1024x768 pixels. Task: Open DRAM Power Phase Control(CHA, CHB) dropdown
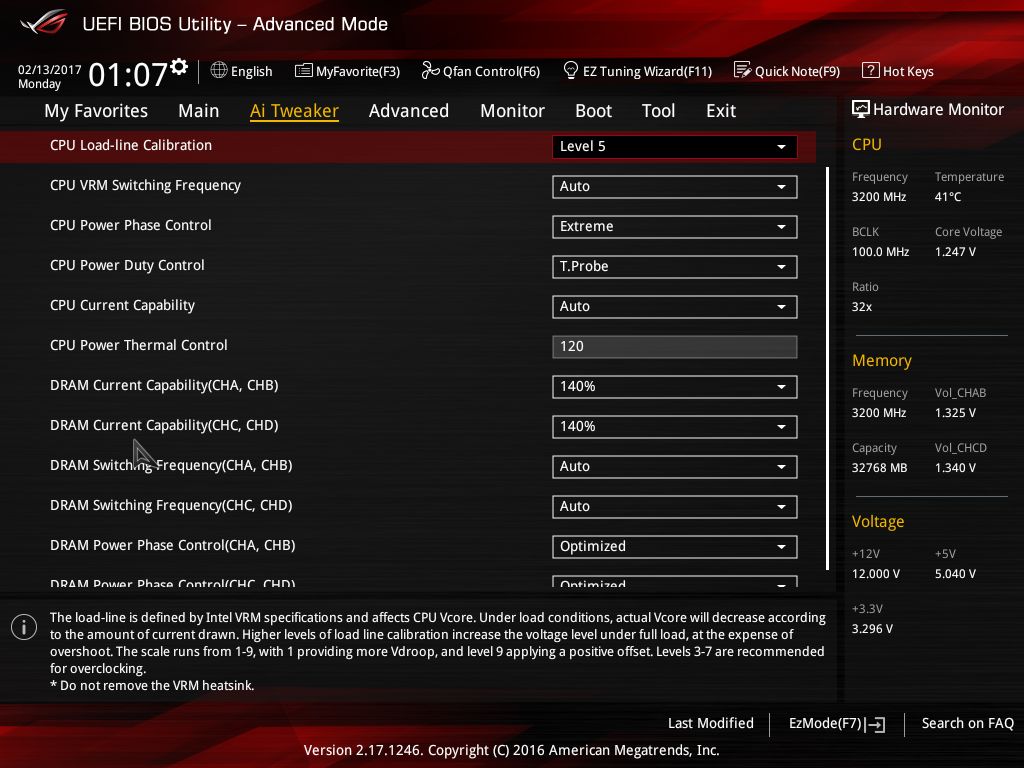675,547
